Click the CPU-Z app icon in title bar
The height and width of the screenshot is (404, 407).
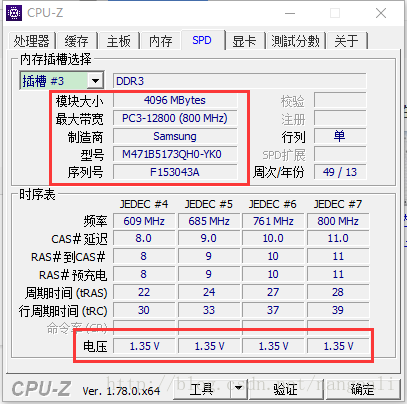[x=14, y=13]
